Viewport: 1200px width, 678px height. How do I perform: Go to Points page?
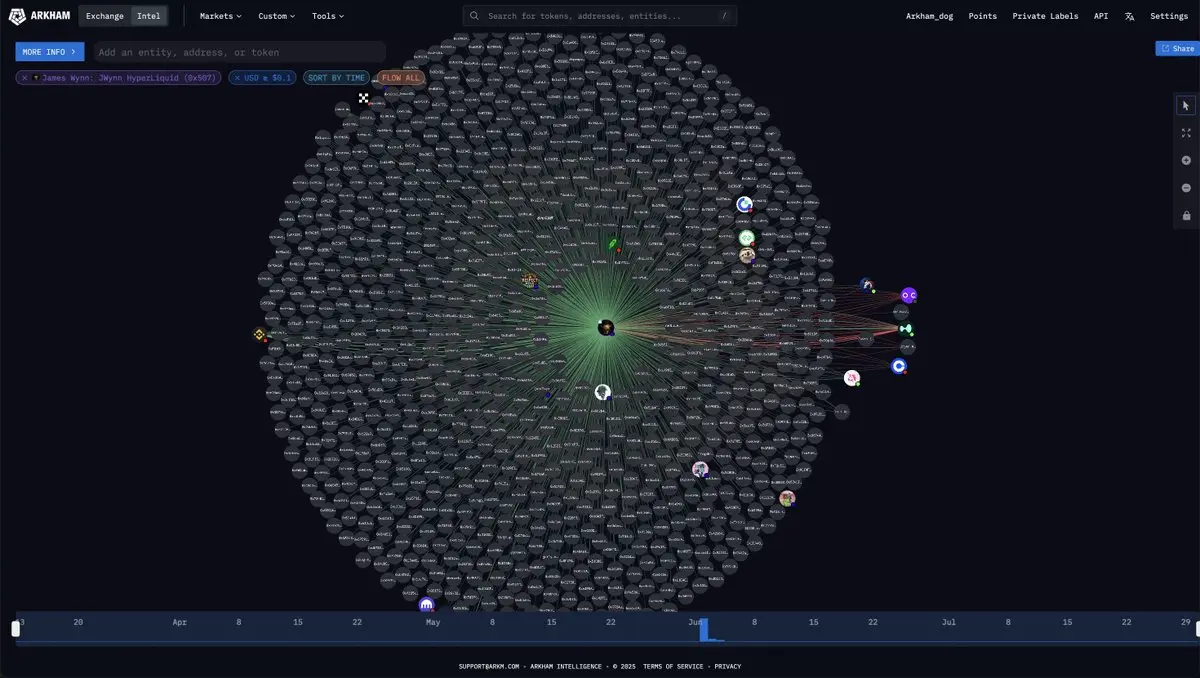pos(982,16)
